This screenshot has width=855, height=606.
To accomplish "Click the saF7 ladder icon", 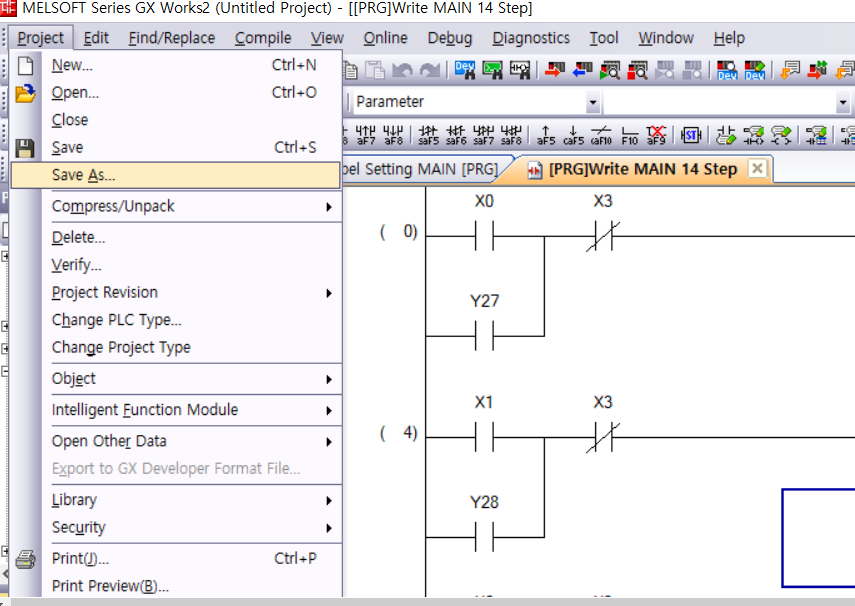I will pos(483,135).
